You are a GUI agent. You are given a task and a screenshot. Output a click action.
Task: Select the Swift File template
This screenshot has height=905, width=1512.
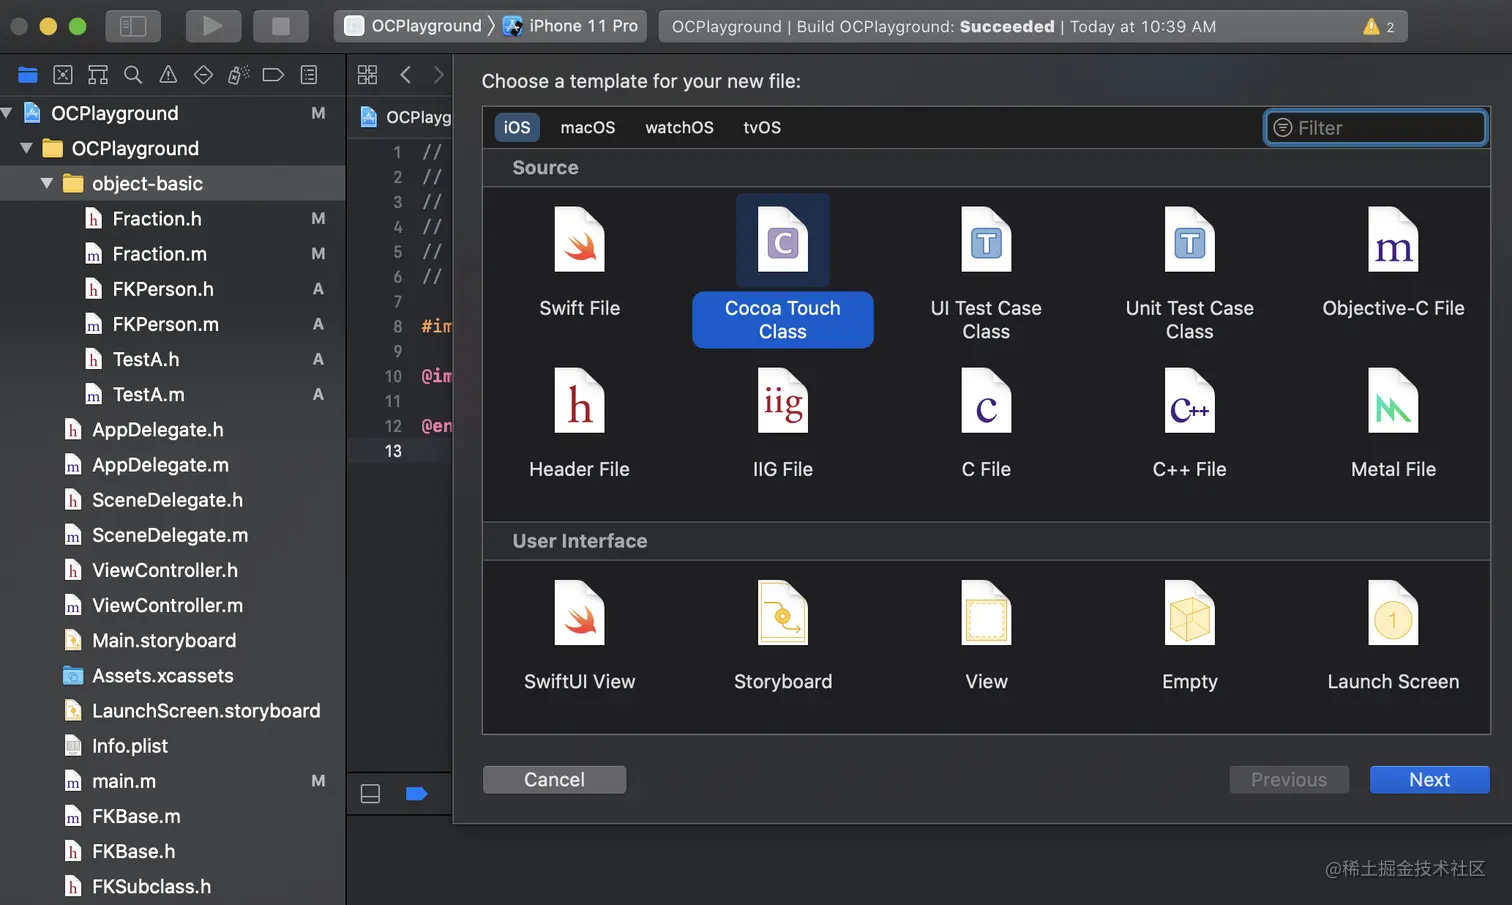coord(579,262)
